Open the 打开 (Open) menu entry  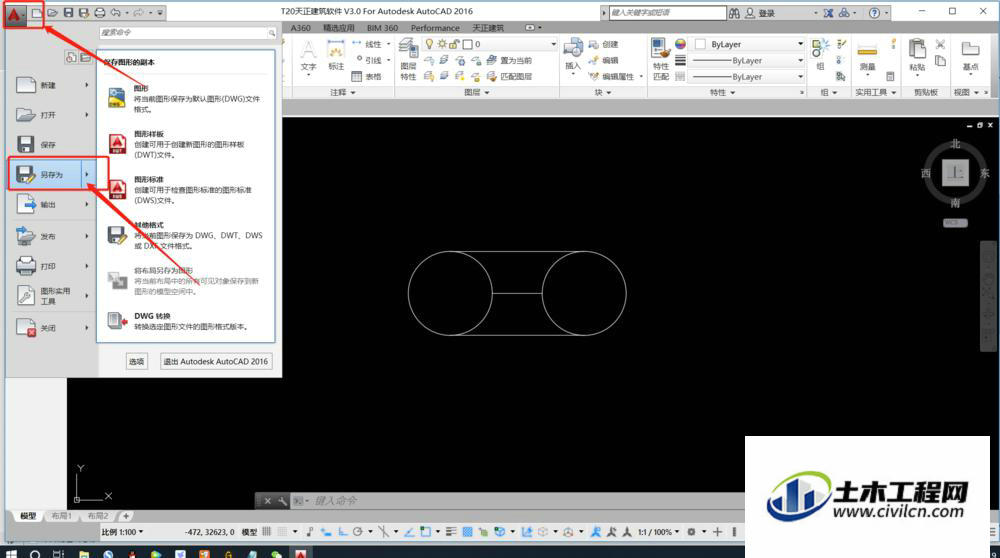pyautogui.click(x=52, y=115)
